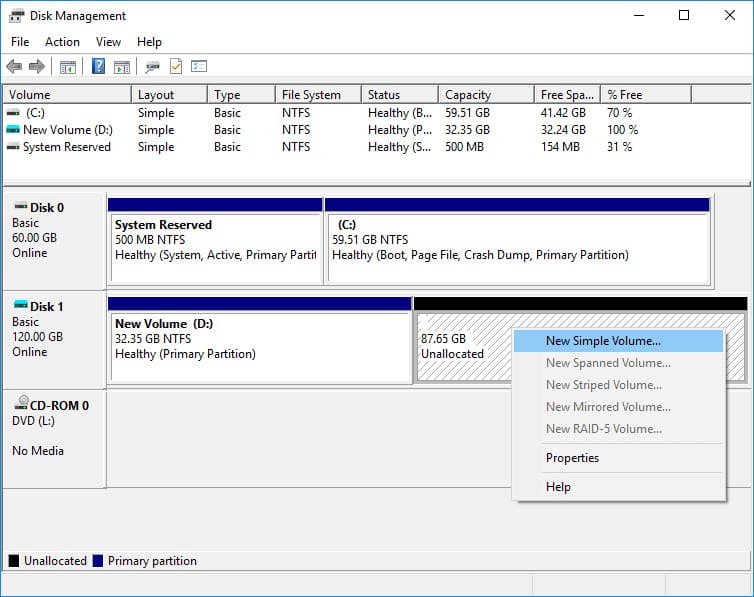Click the Settings list toolbar icon
Image resolution: width=754 pixels, height=597 pixels.
tap(199, 67)
